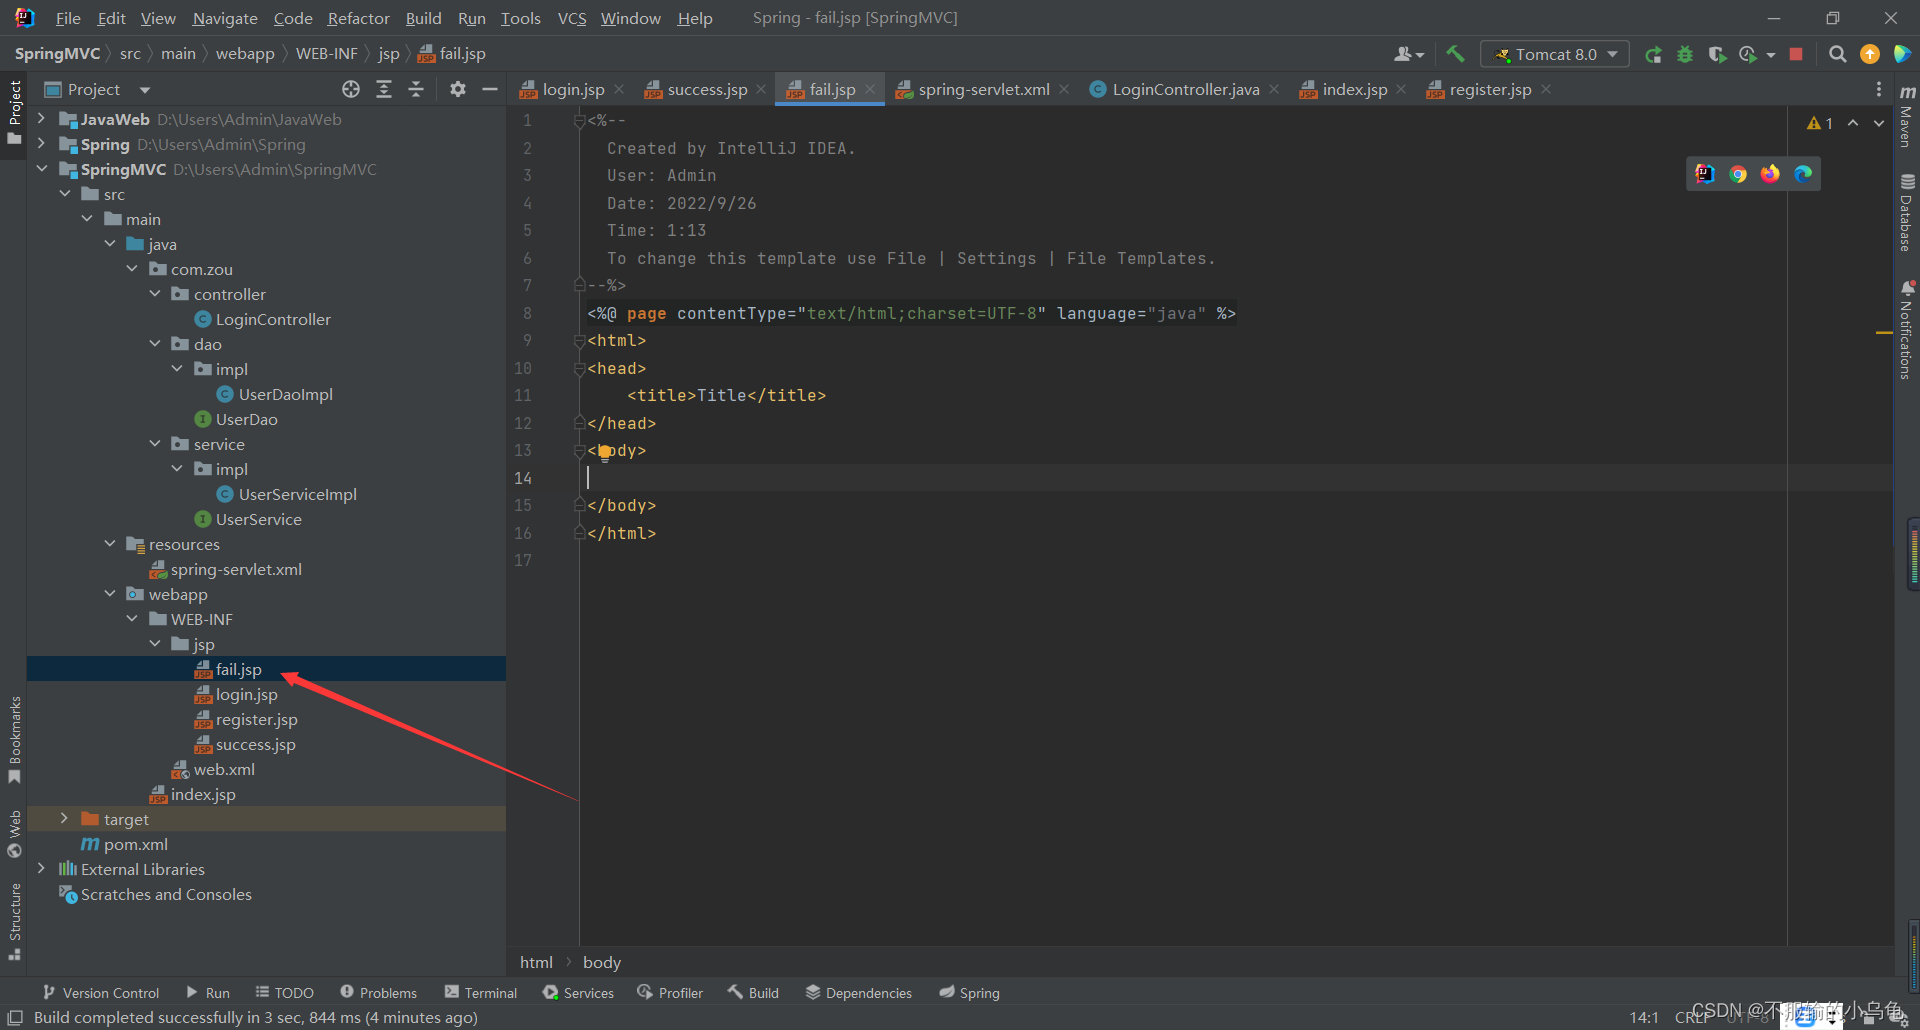Expand the target folder
1920x1030 pixels.
point(64,819)
